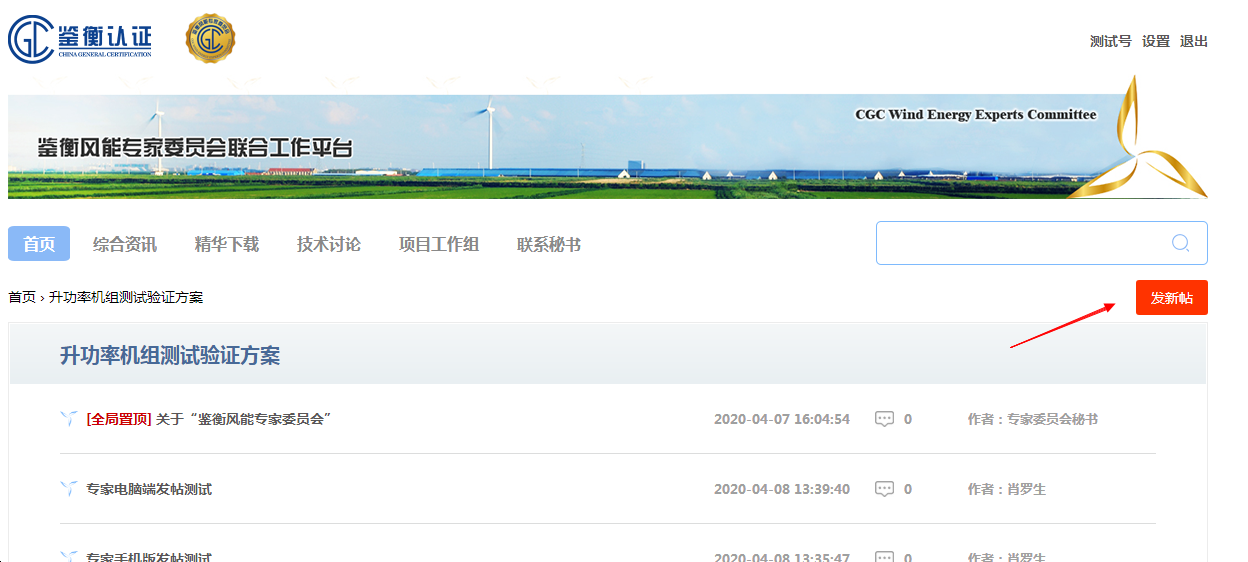Image resolution: width=1248 pixels, height=562 pixels.
Task: Click the CGC 鉴衡认证 logo
Action: (80, 39)
